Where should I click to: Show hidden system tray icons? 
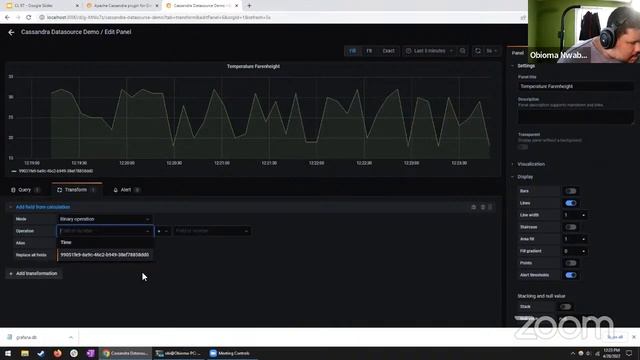coord(573,353)
